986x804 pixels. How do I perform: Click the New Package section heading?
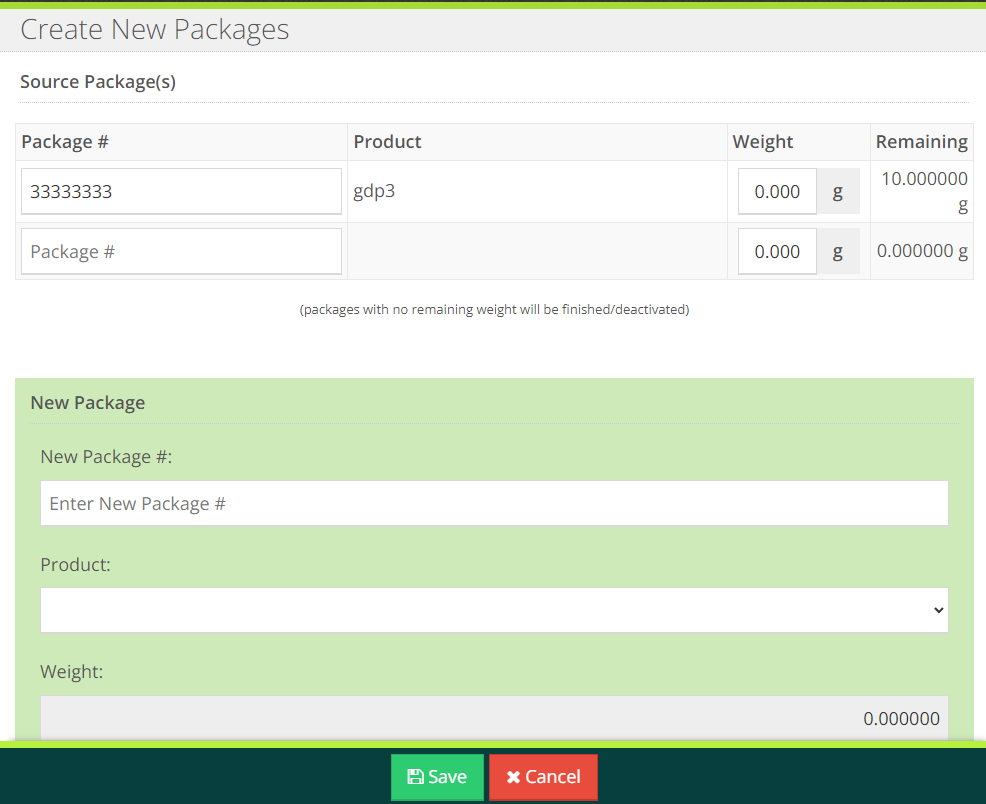[x=88, y=402]
